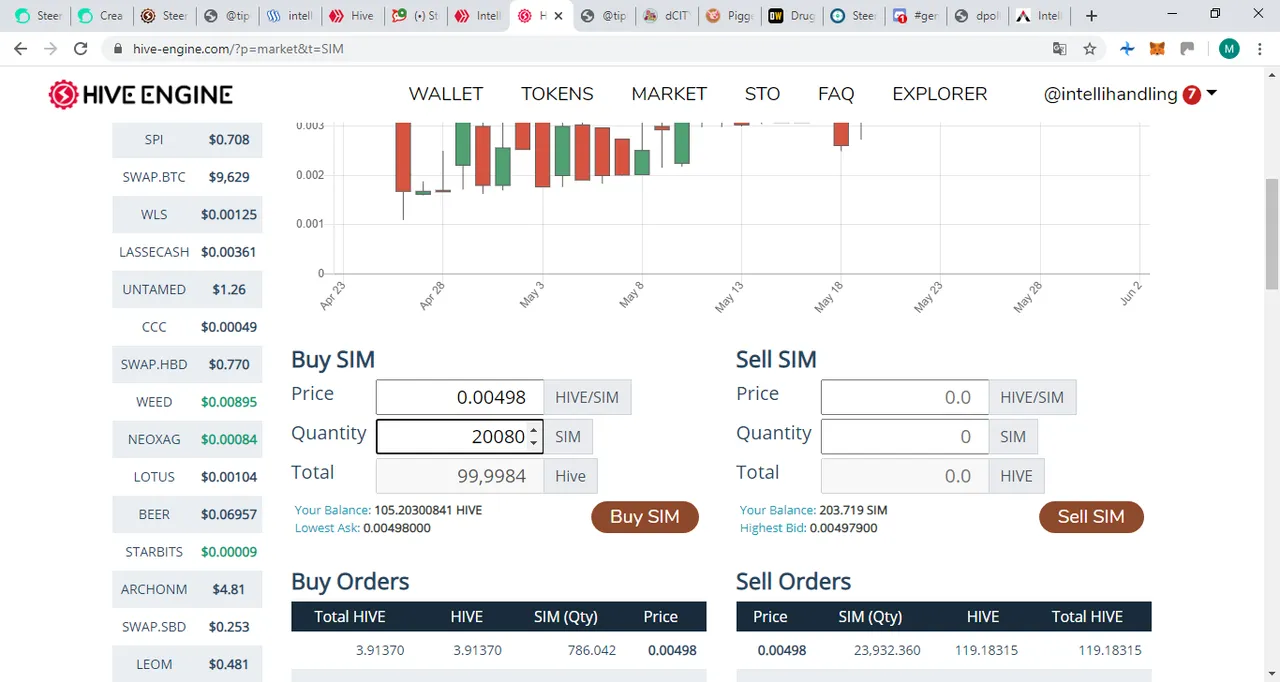This screenshot has width=1280, height=682.
Task: Close the active Hive Engine tab
Action: pos(558,16)
